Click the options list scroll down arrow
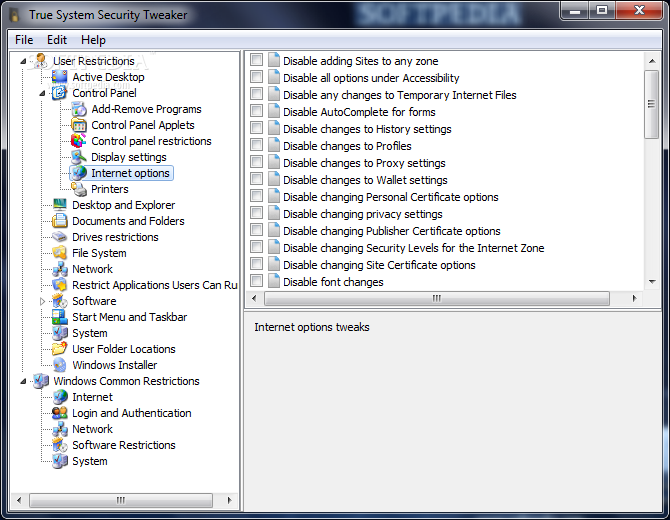 (x=652, y=282)
